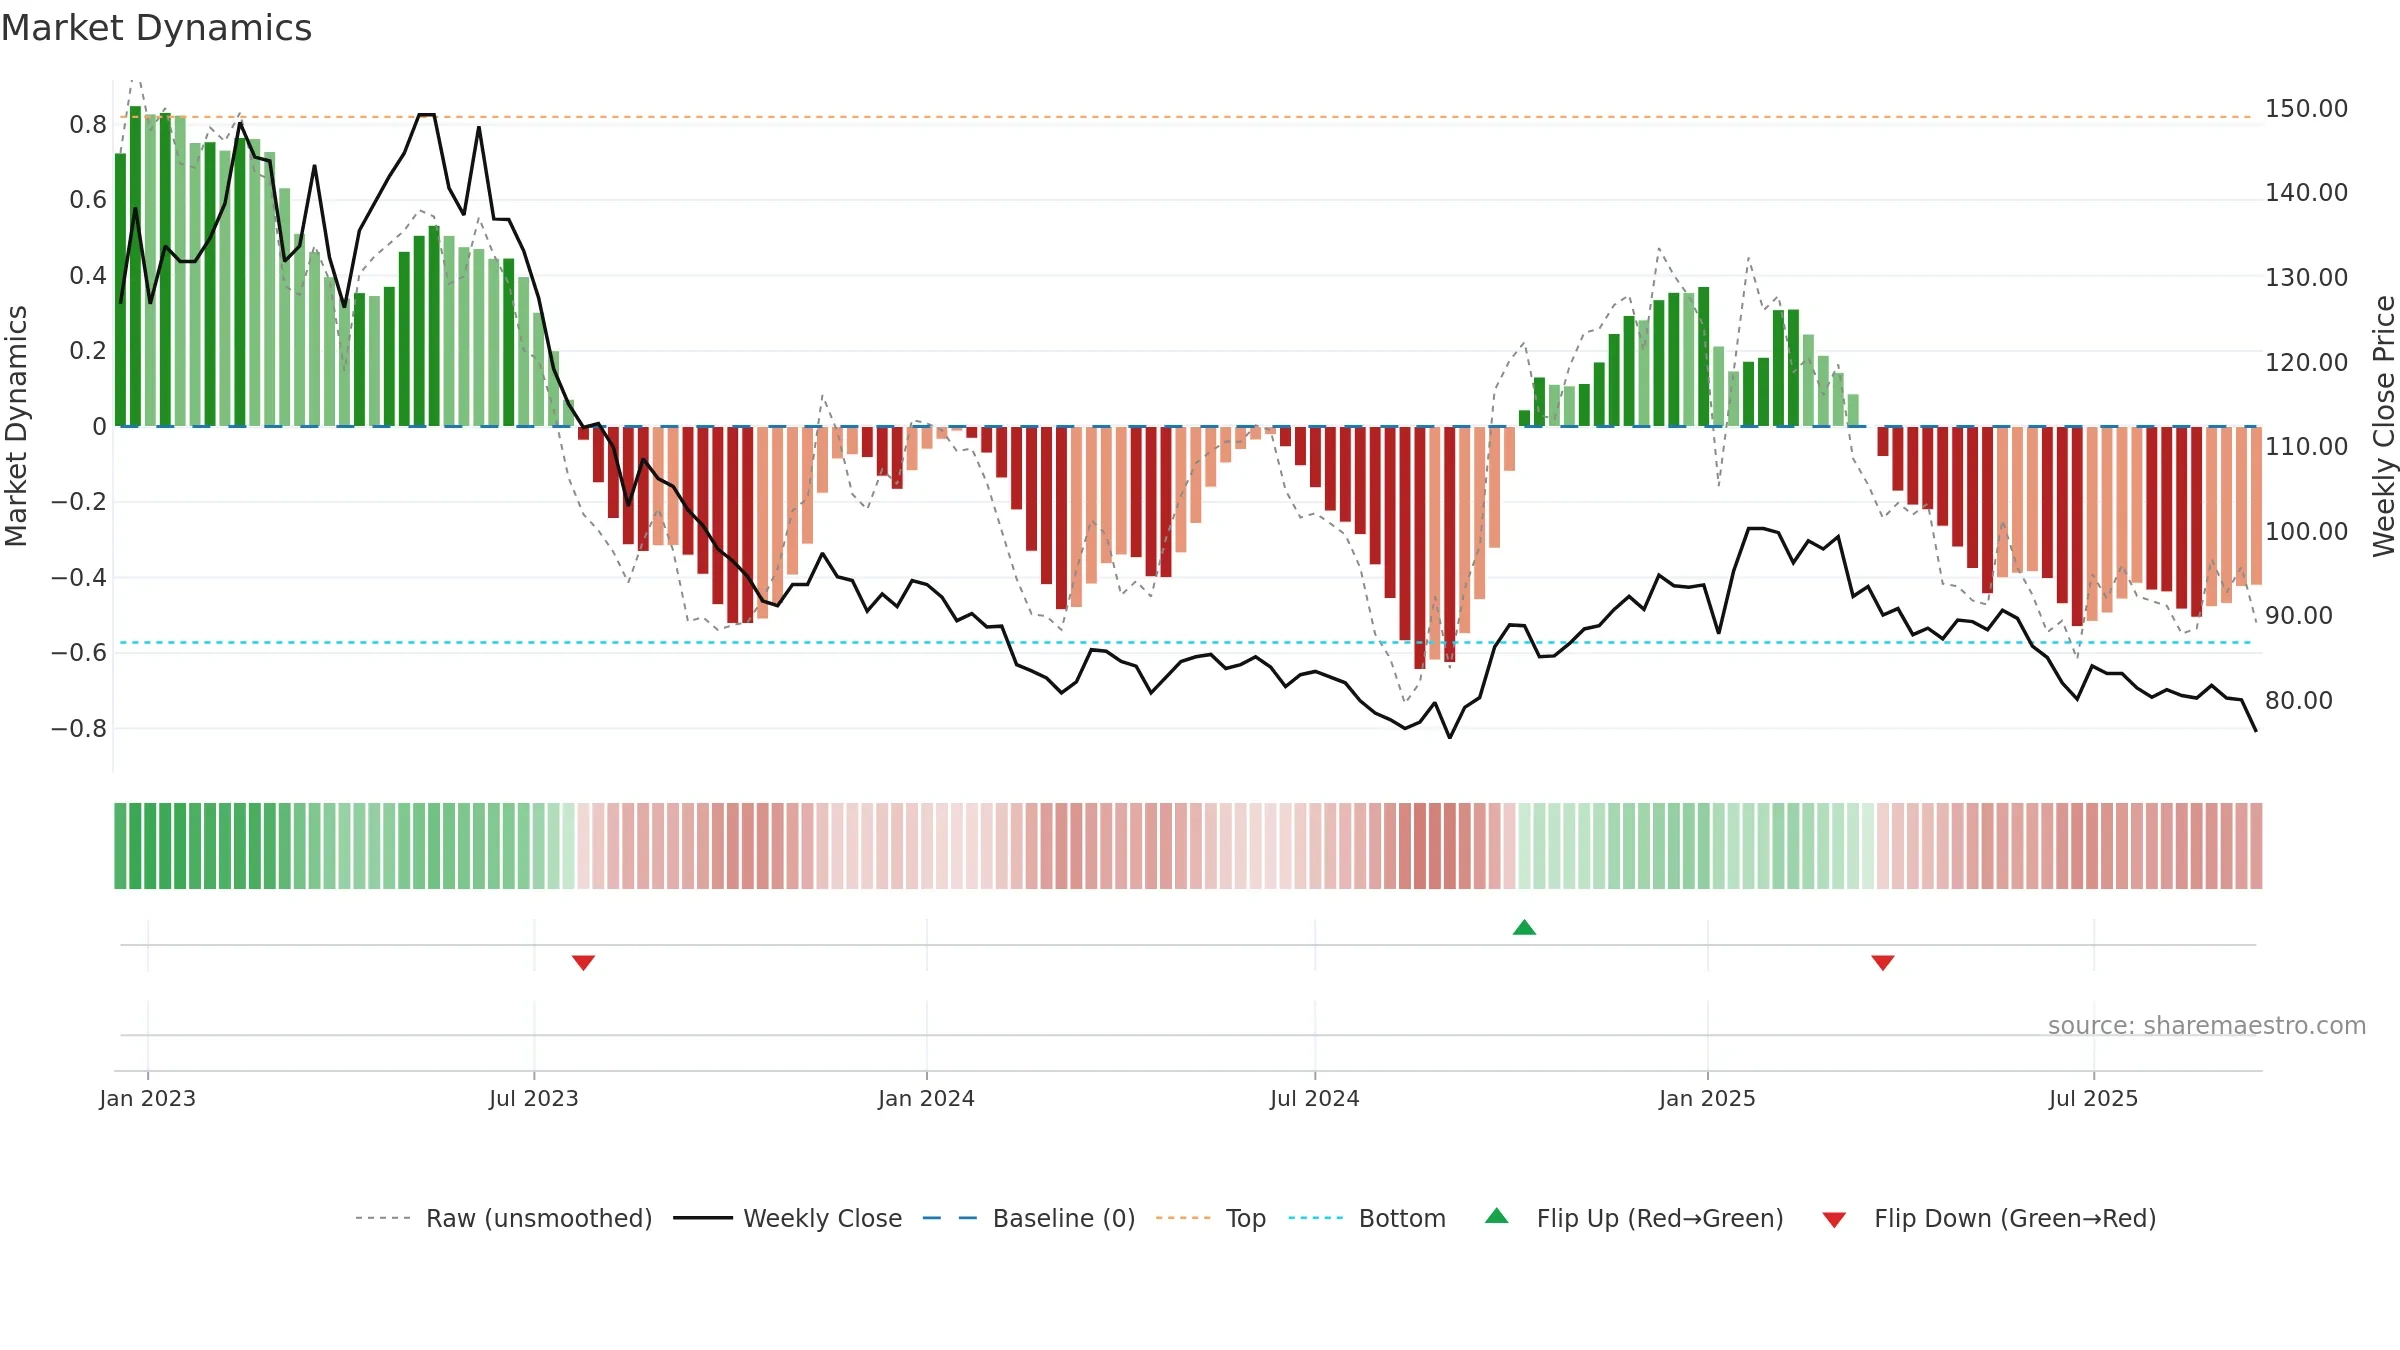Viewport: 2400px width, 1350px height.
Task: Click the green Flip Up triangle legend icon
Action: (1497, 1216)
